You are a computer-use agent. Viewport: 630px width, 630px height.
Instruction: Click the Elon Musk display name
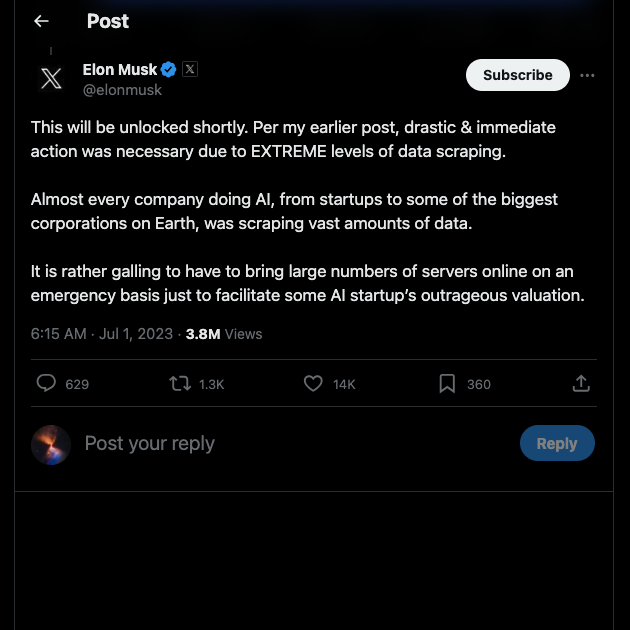[x=120, y=70]
